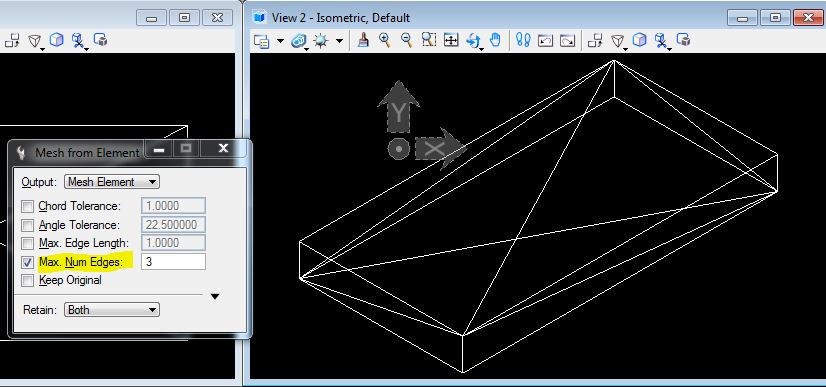Select the Walk footprints tool
This screenshot has height=387, width=826.
(523, 40)
